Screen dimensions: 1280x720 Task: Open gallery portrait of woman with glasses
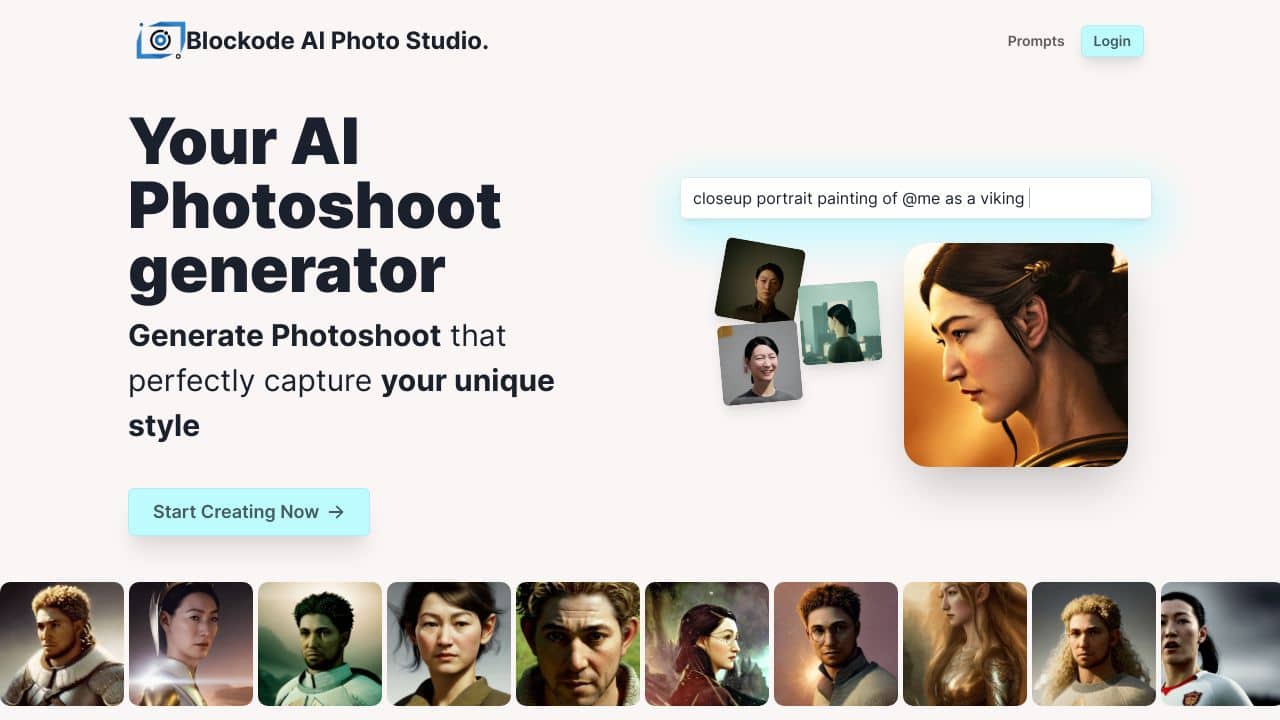click(x=707, y=644)
